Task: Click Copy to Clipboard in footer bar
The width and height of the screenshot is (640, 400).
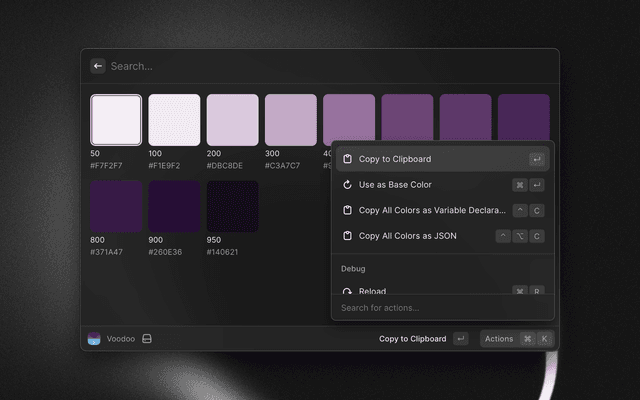Action: pyautogui.click(x=412, y=339)
